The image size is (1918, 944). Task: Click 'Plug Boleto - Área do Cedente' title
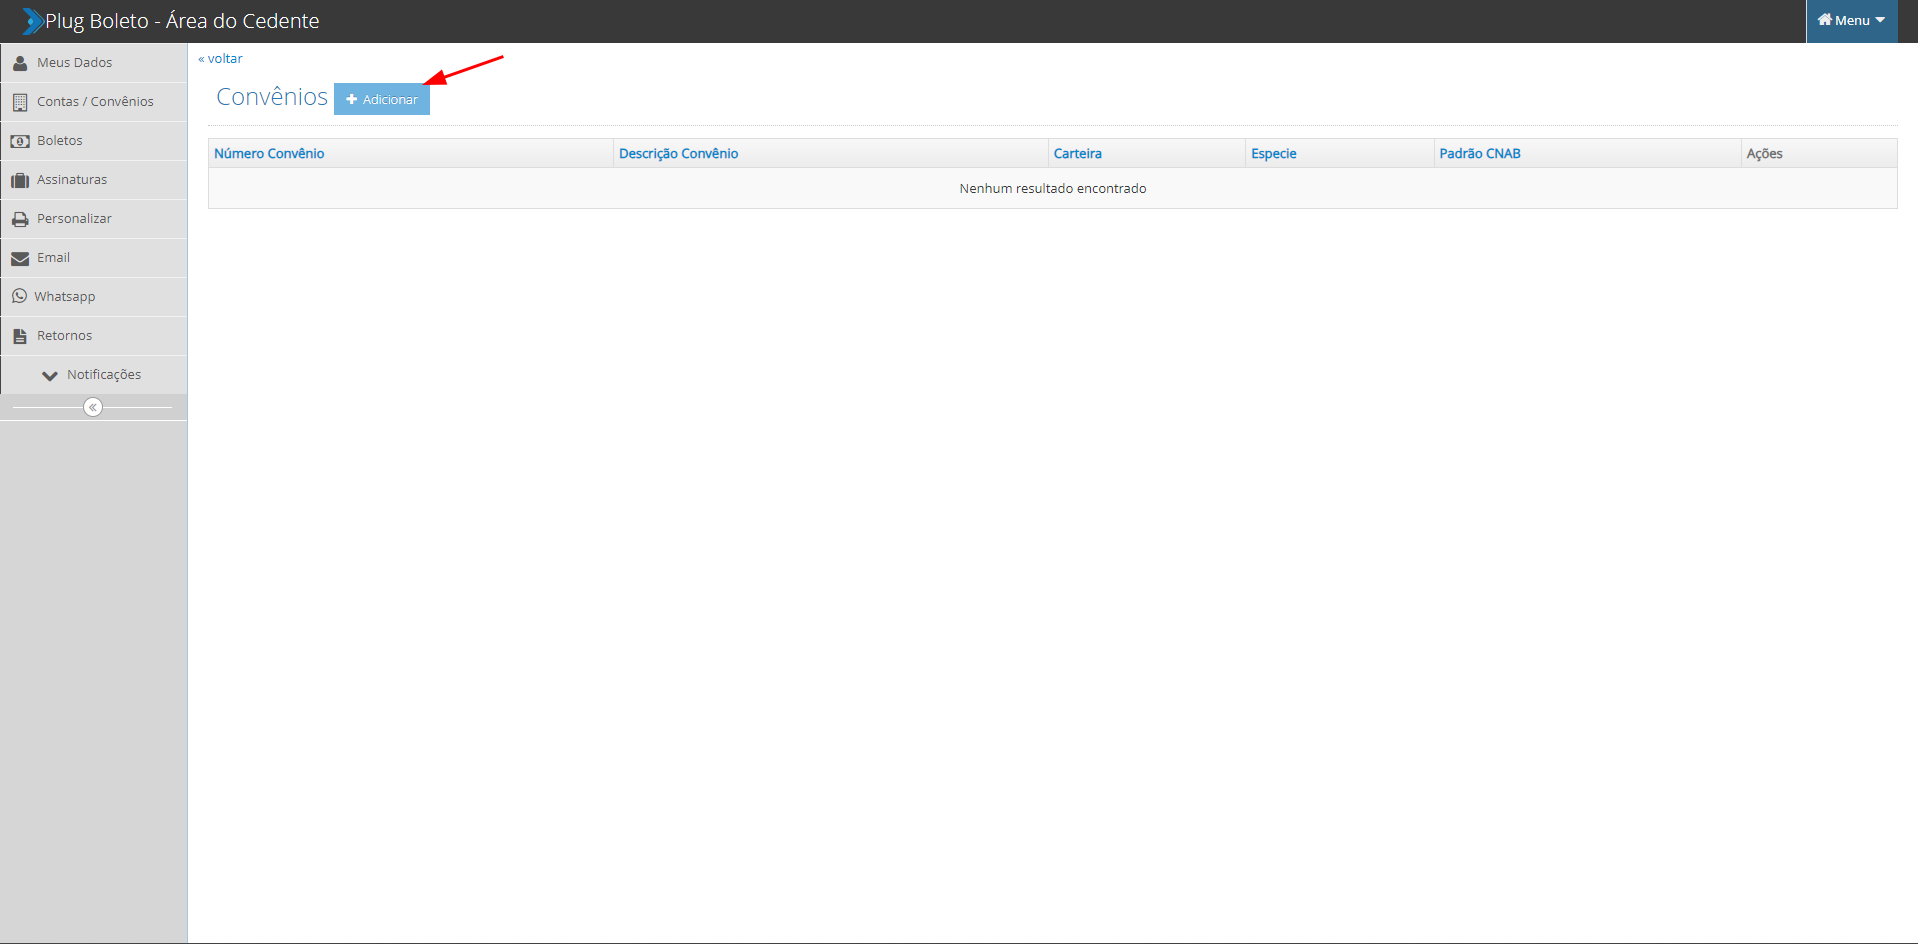point(182,21)
